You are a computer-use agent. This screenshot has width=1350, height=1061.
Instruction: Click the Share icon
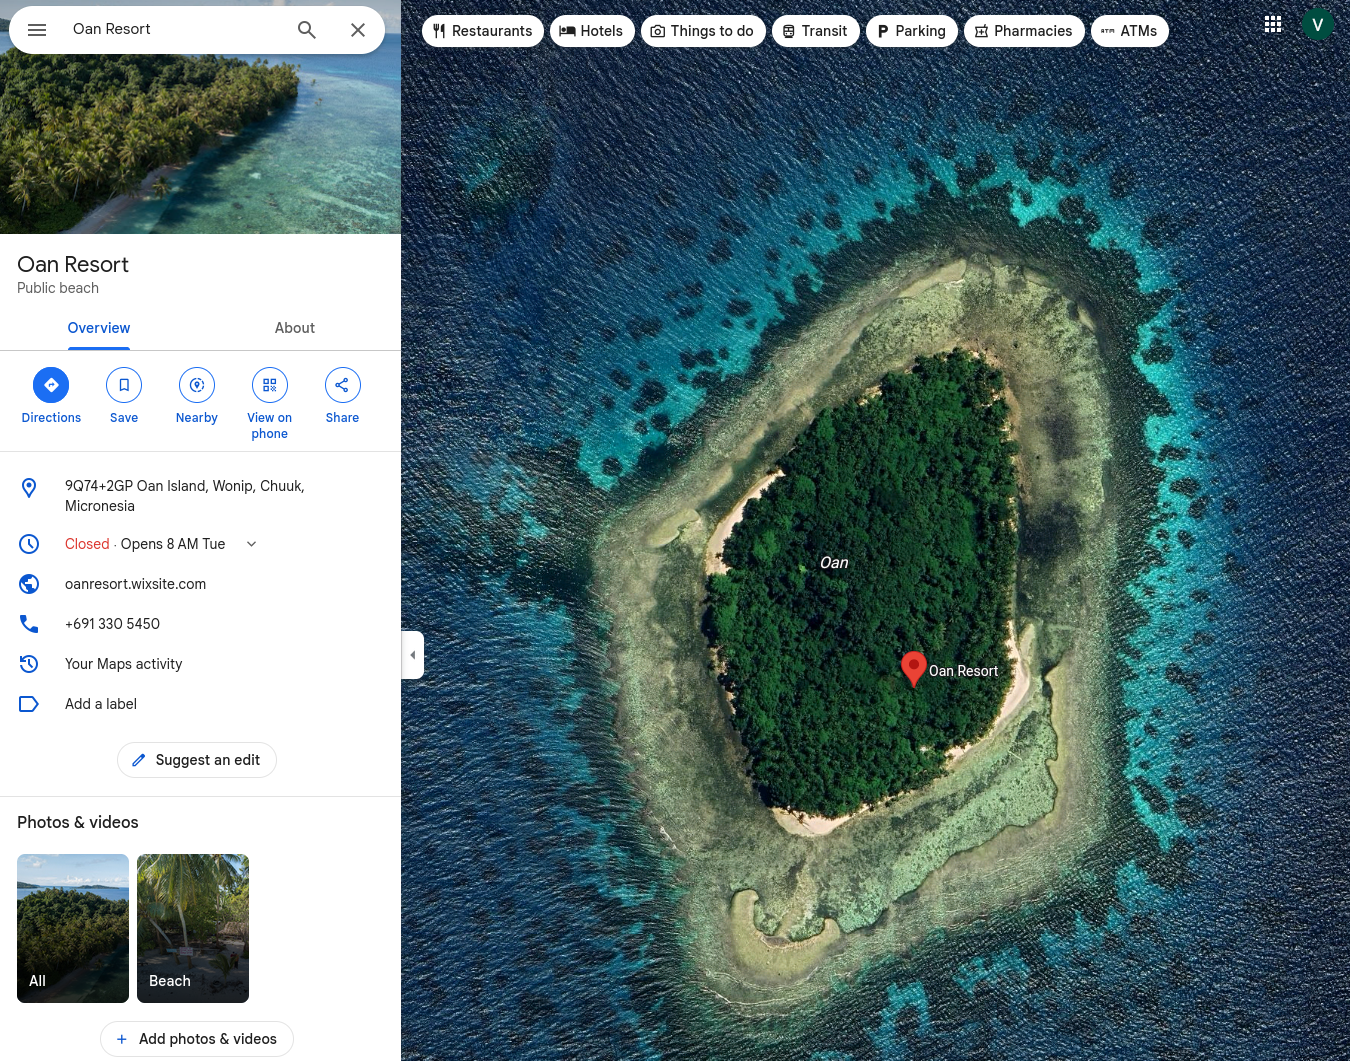click(x=342, y=385)
